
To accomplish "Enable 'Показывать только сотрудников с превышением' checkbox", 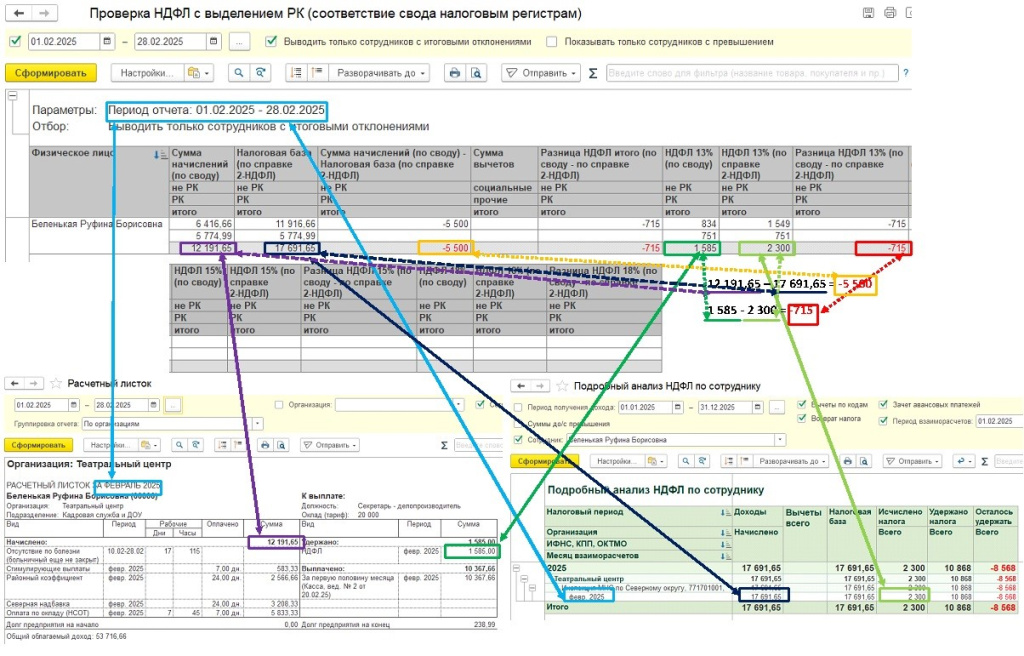I will pyautogui.click(x=552, y=42).
